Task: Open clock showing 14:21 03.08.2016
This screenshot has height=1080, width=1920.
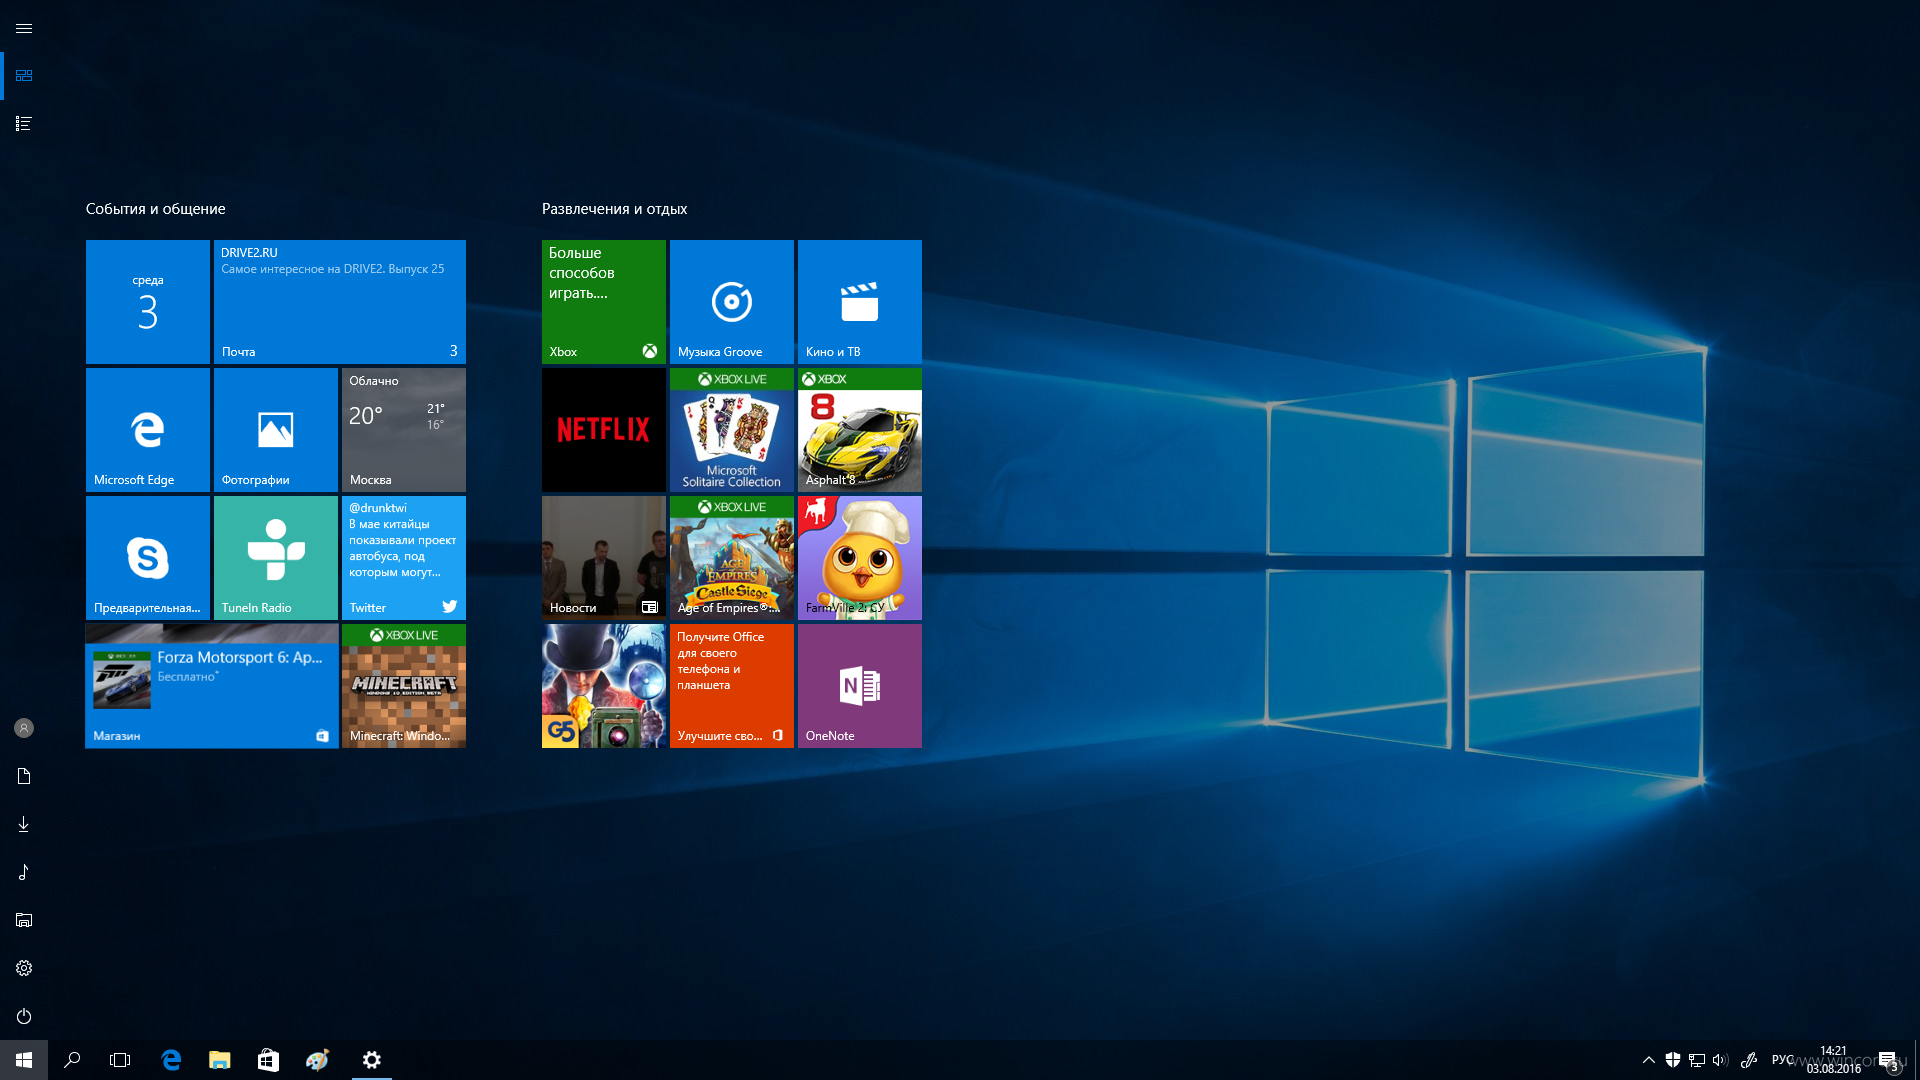Action: [x=1833, y=1060]
